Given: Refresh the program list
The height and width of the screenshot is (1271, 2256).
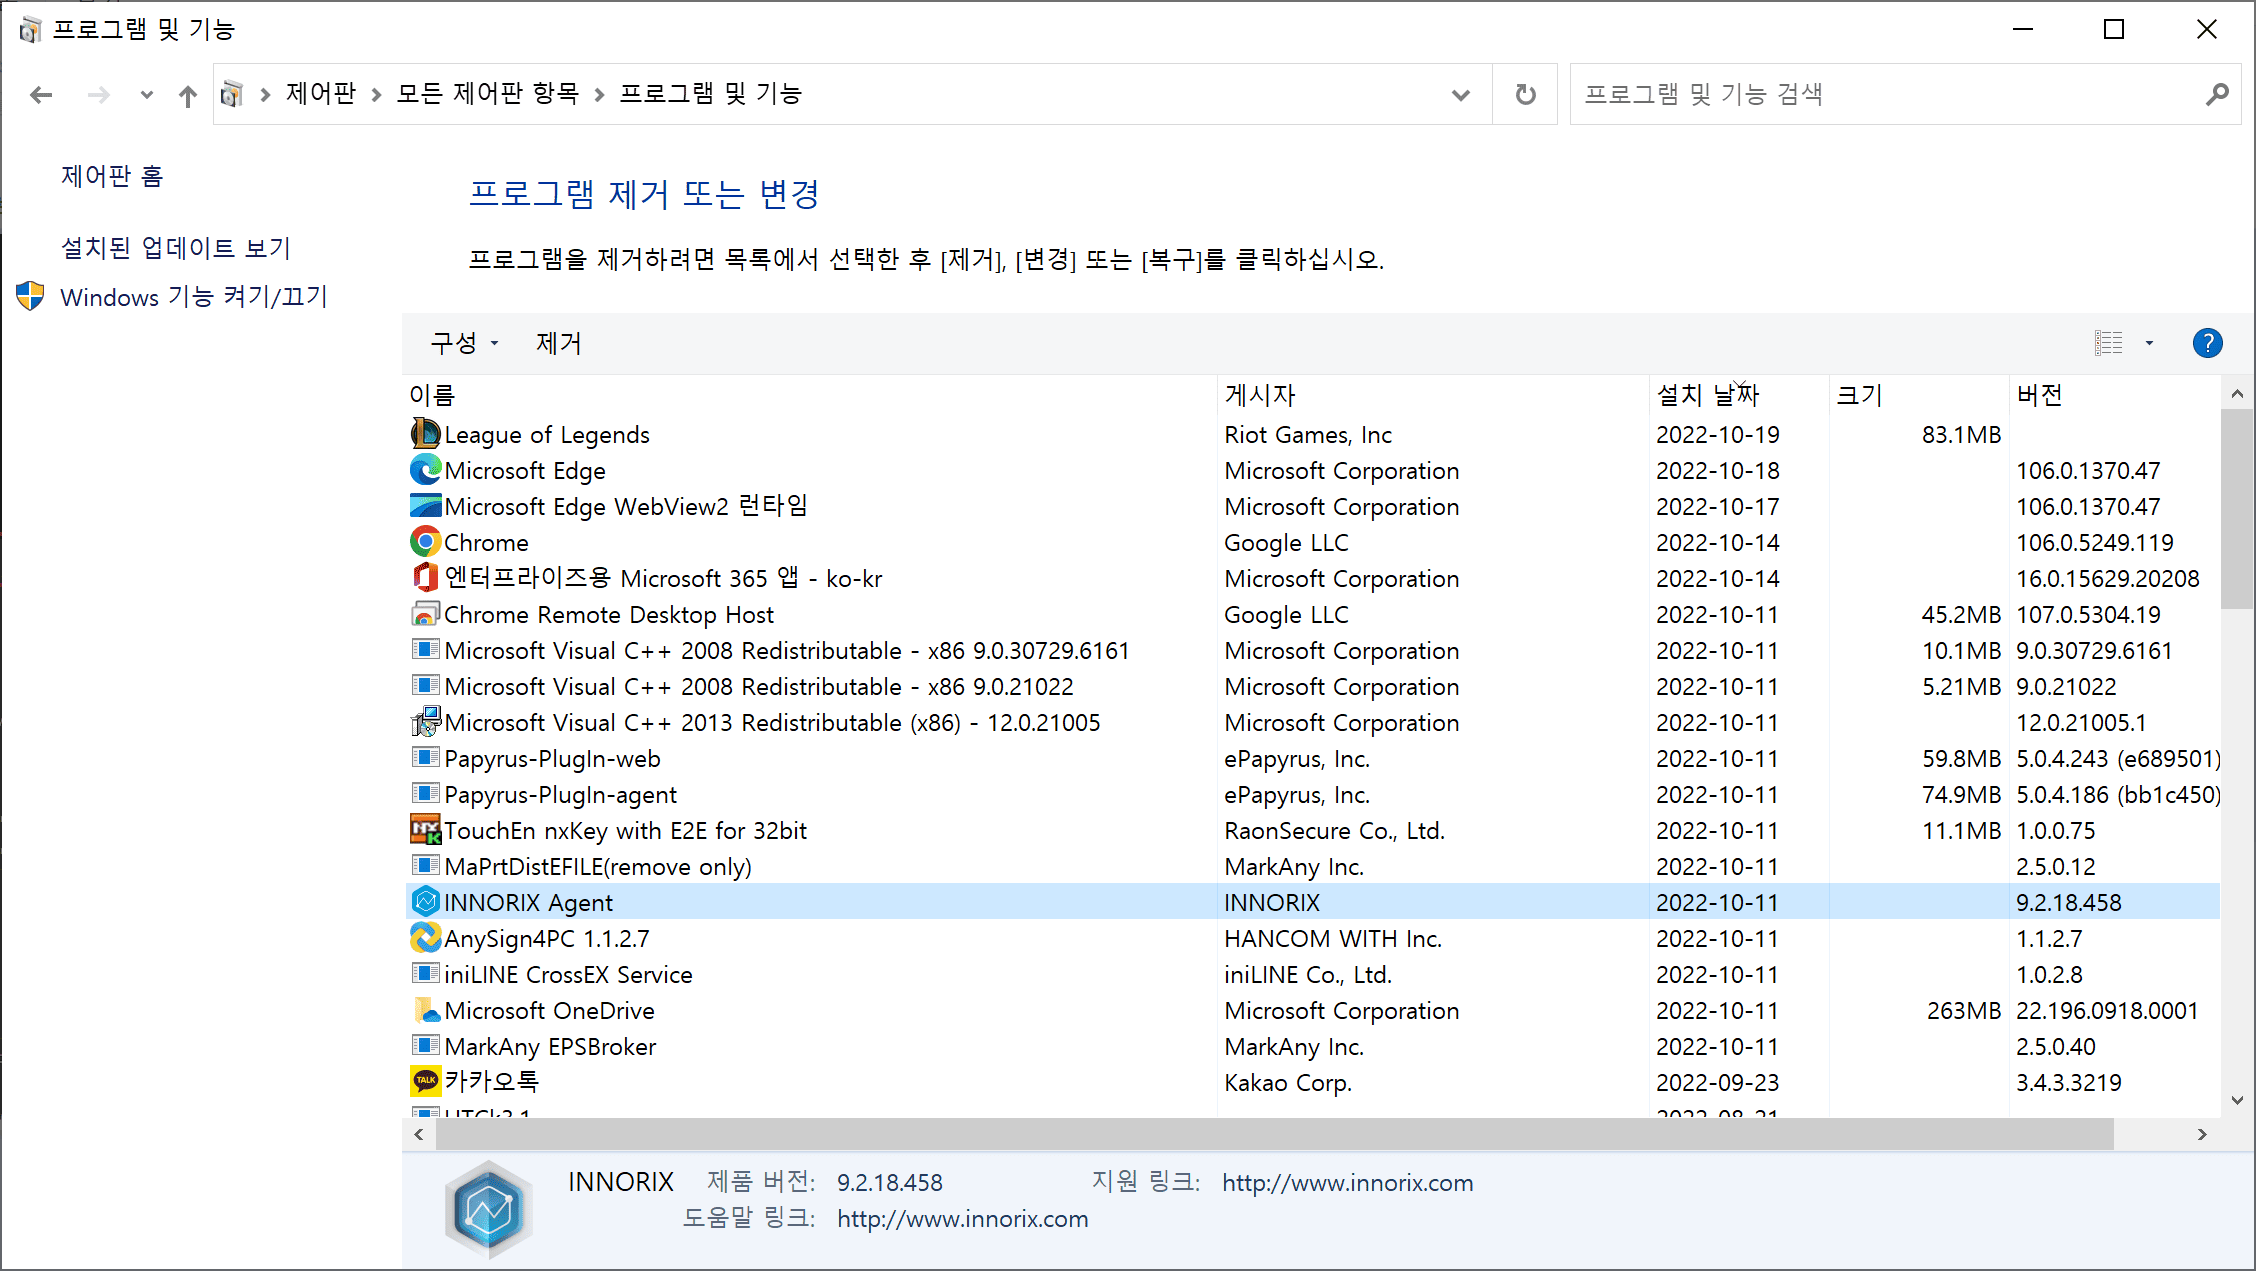Looking at the screenshot, I should 1525,94.
